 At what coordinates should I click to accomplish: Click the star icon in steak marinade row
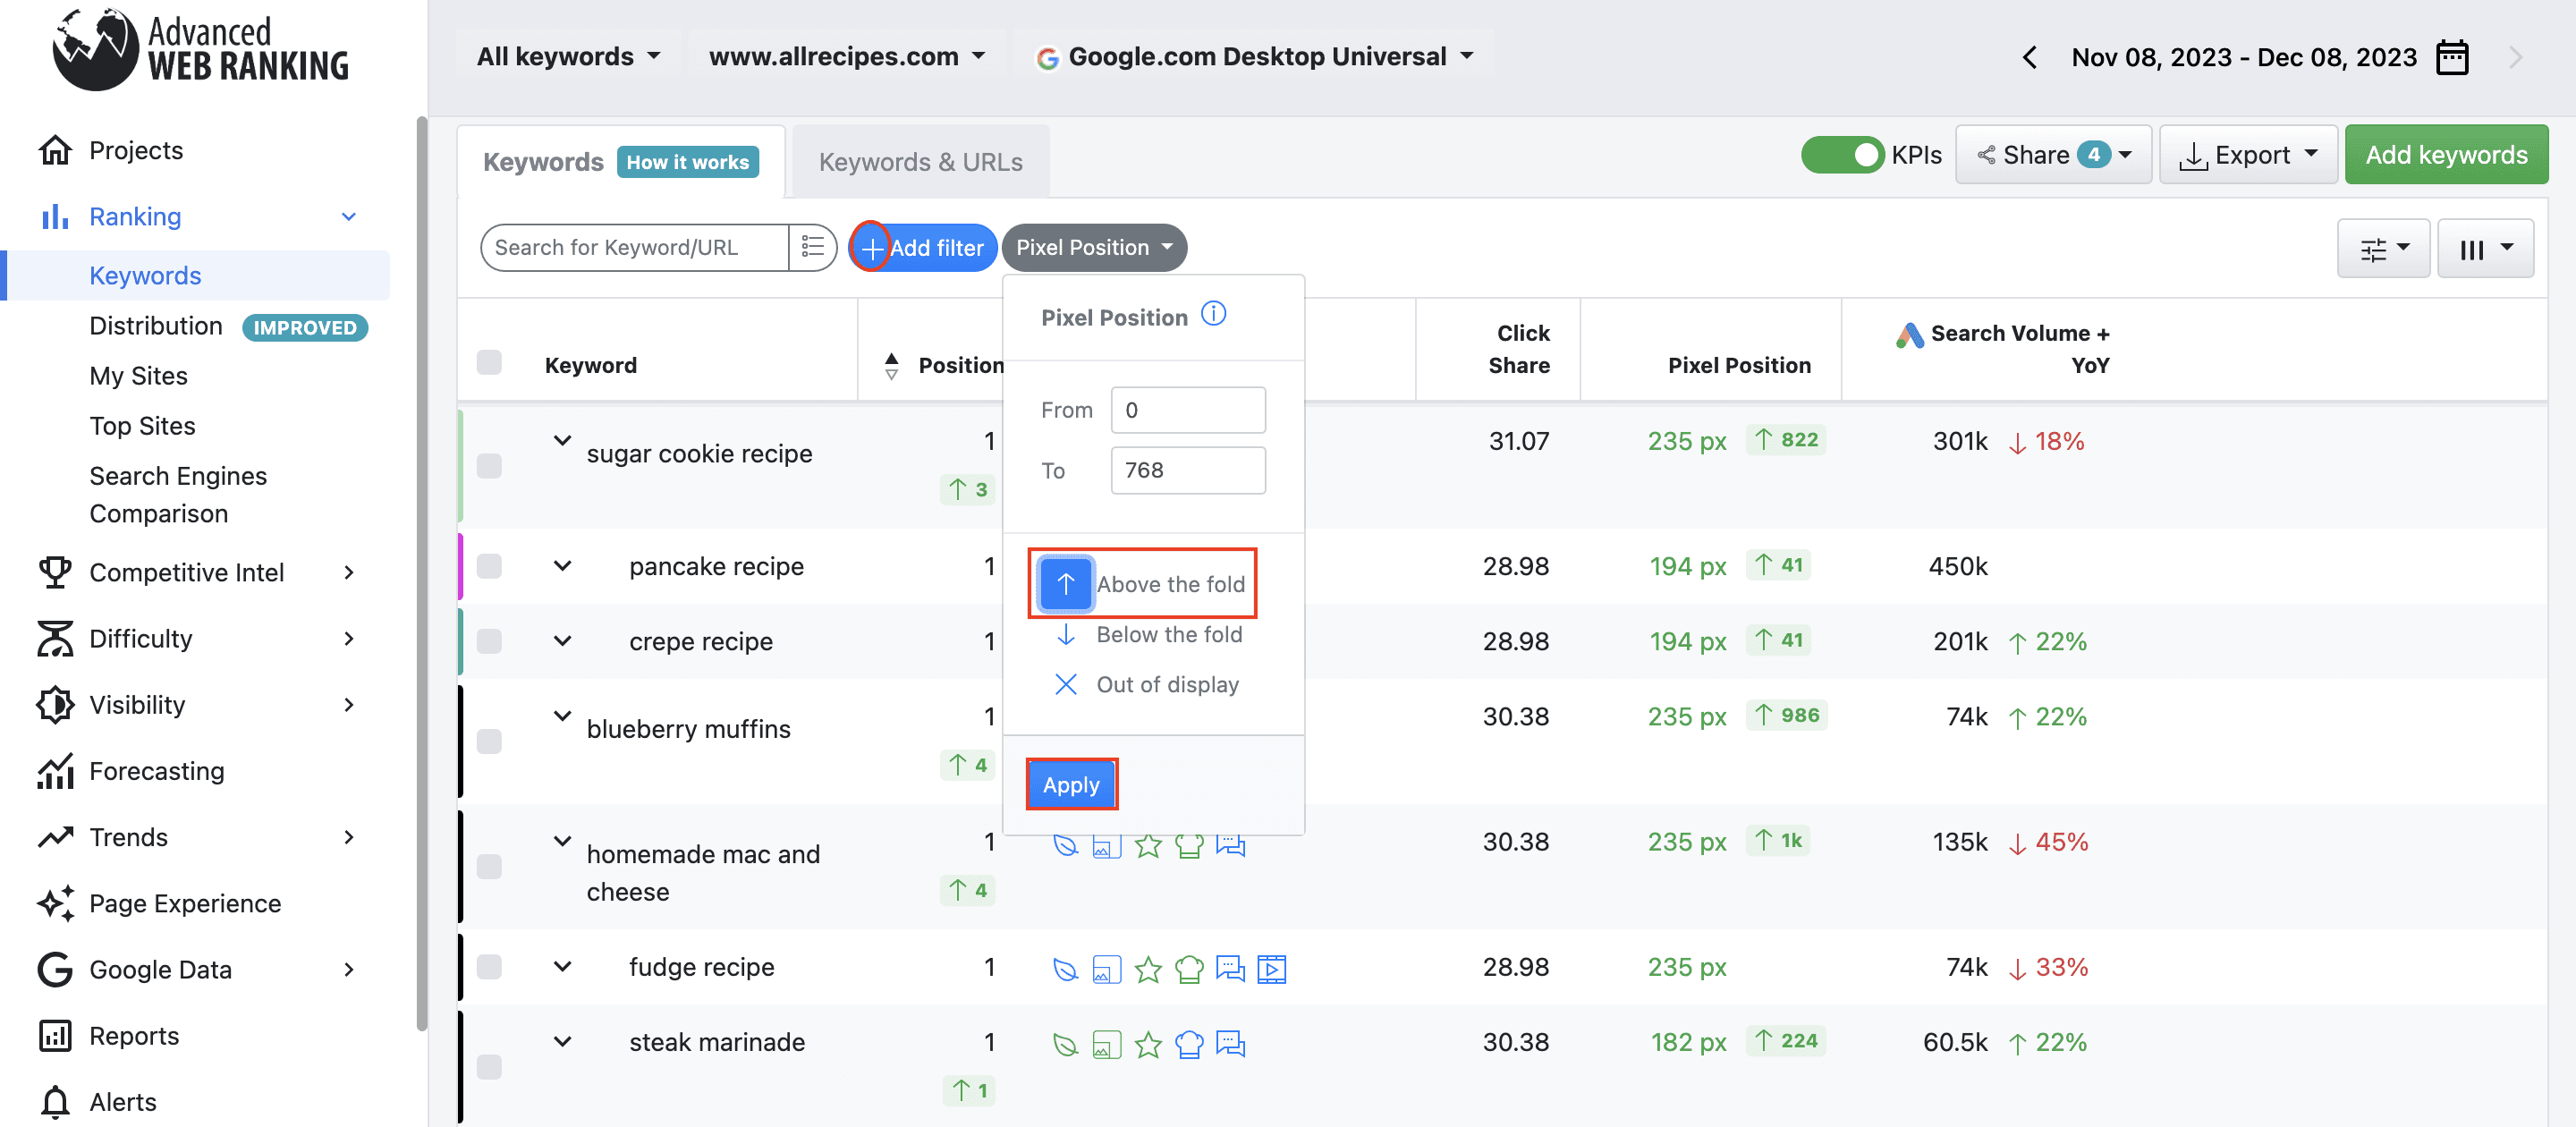pos(1148,1044)
